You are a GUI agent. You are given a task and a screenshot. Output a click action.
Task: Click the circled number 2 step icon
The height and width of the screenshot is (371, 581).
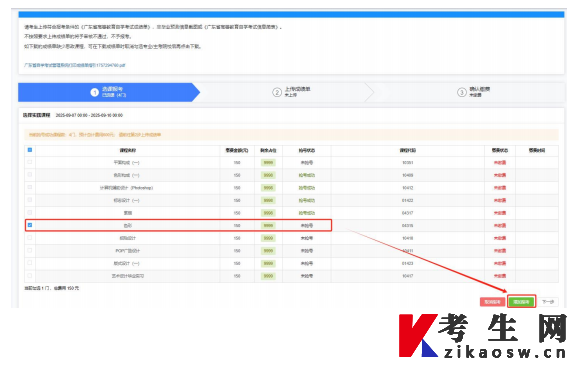(x=277, y=92)
